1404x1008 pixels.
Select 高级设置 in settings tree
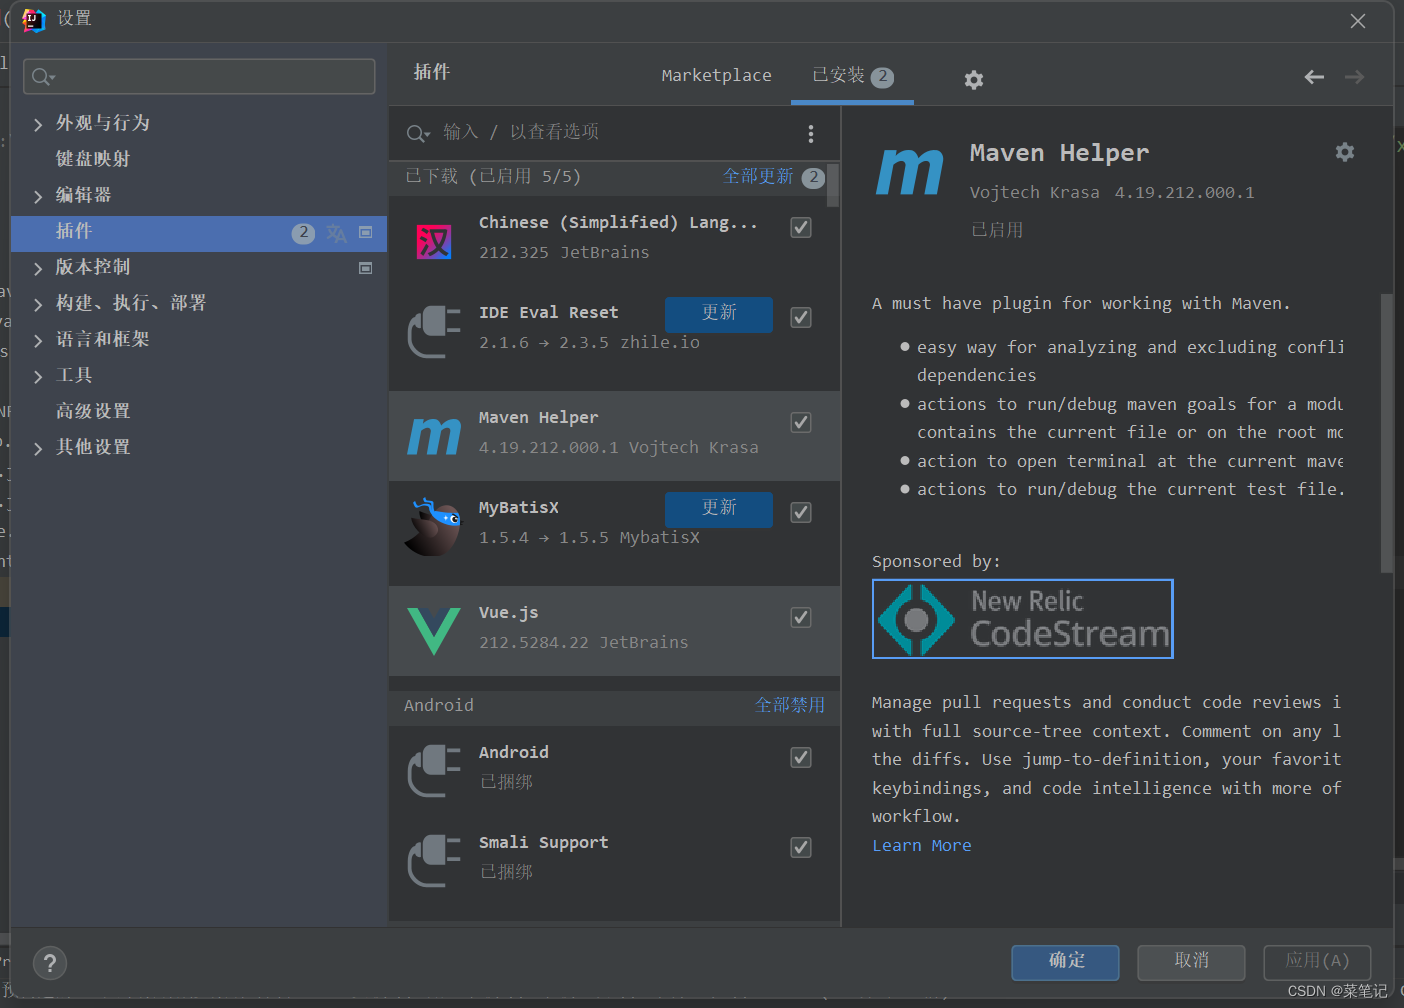[93, 411]
